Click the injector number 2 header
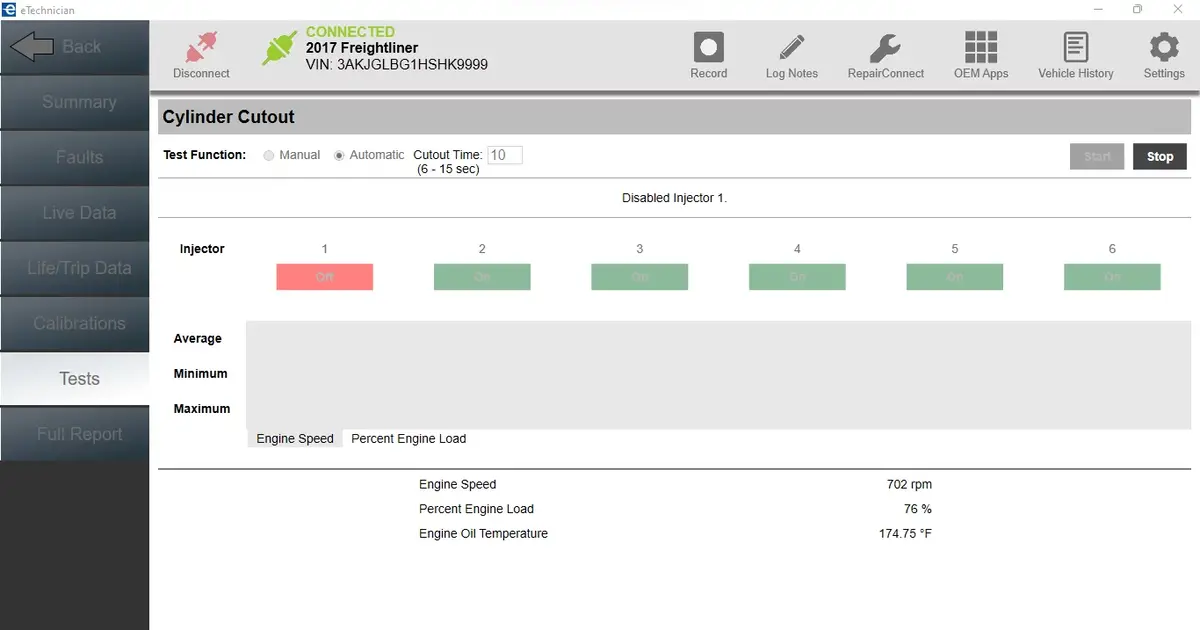The height and width of the screenshot is (630, 1200). pyautogui.click(x=482, y=249)
